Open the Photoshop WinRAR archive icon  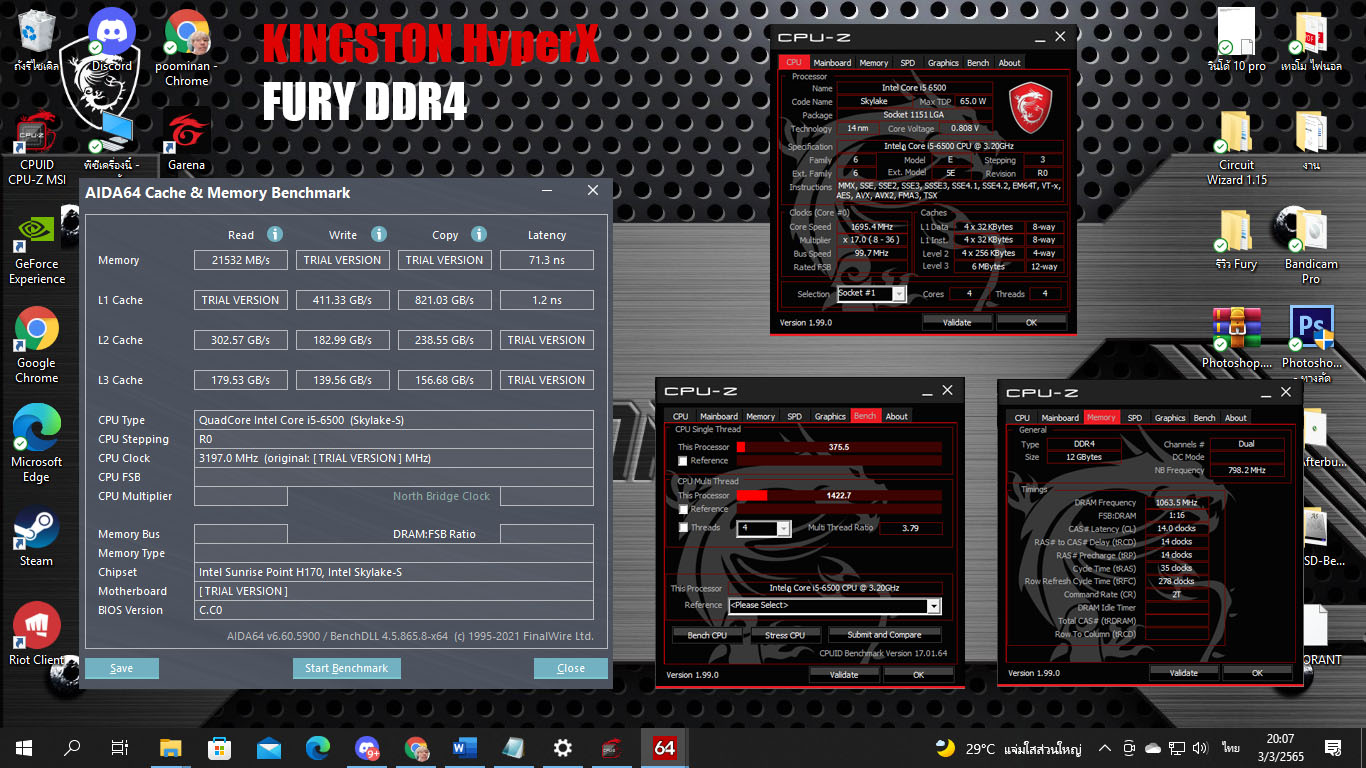coord(1236,338)
